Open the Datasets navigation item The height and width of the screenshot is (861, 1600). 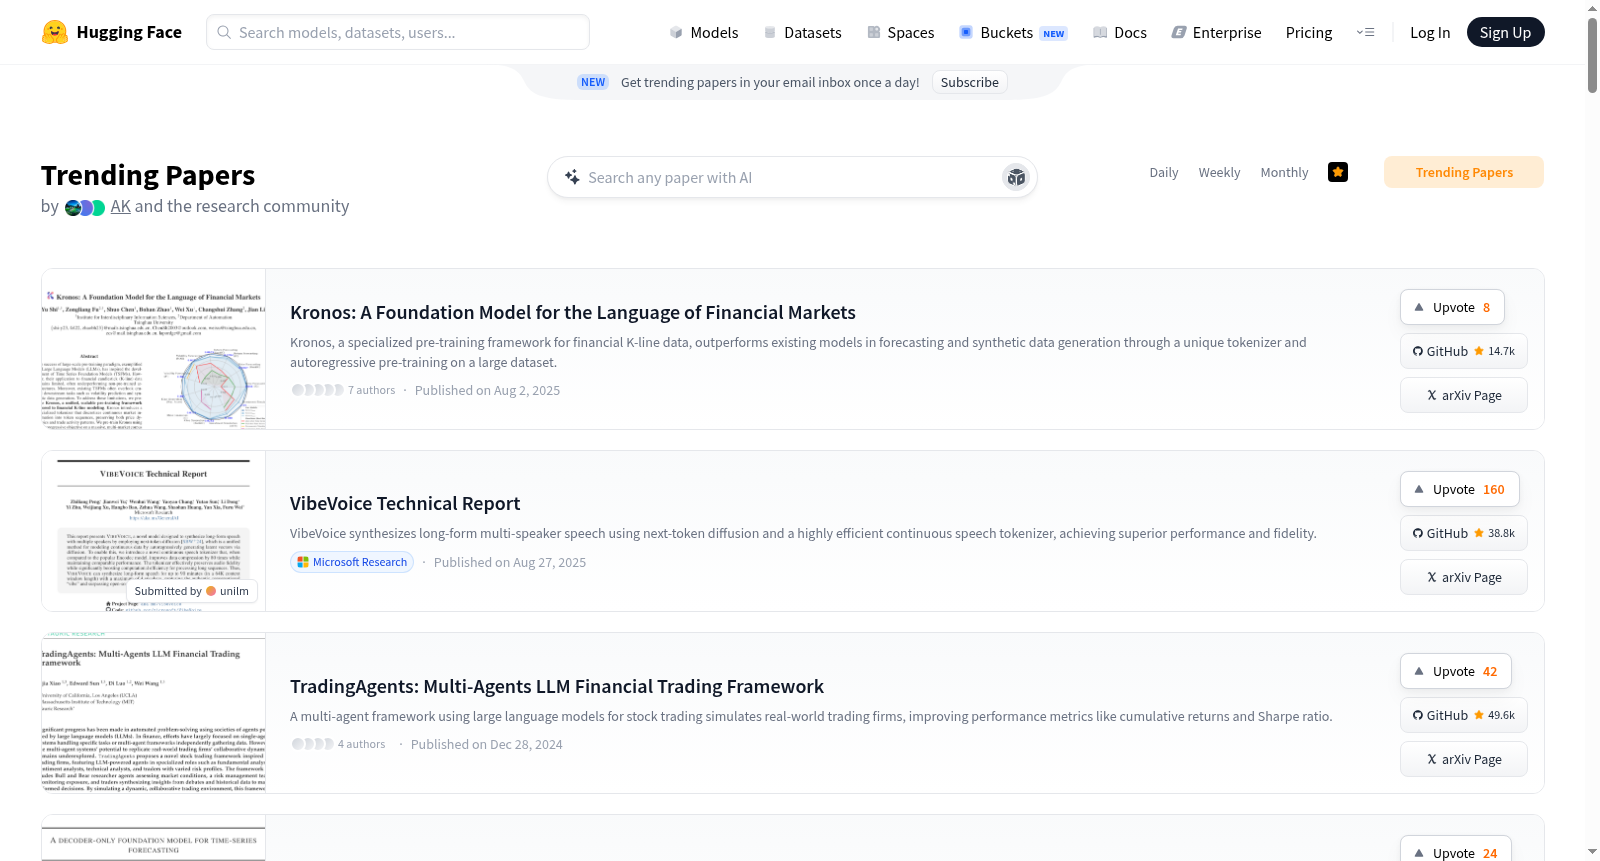click(x=803, y=32)
